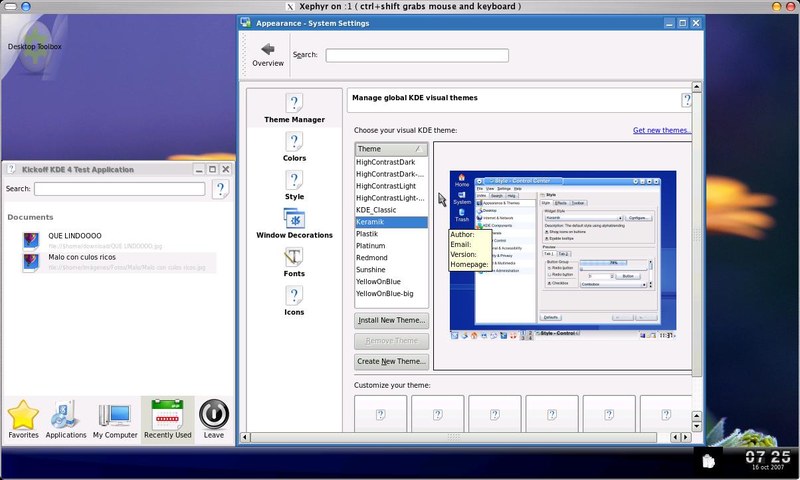Viewport: 800px width, 480px height.
Task: Click the help icon in themes header
Action: [686, 100]
